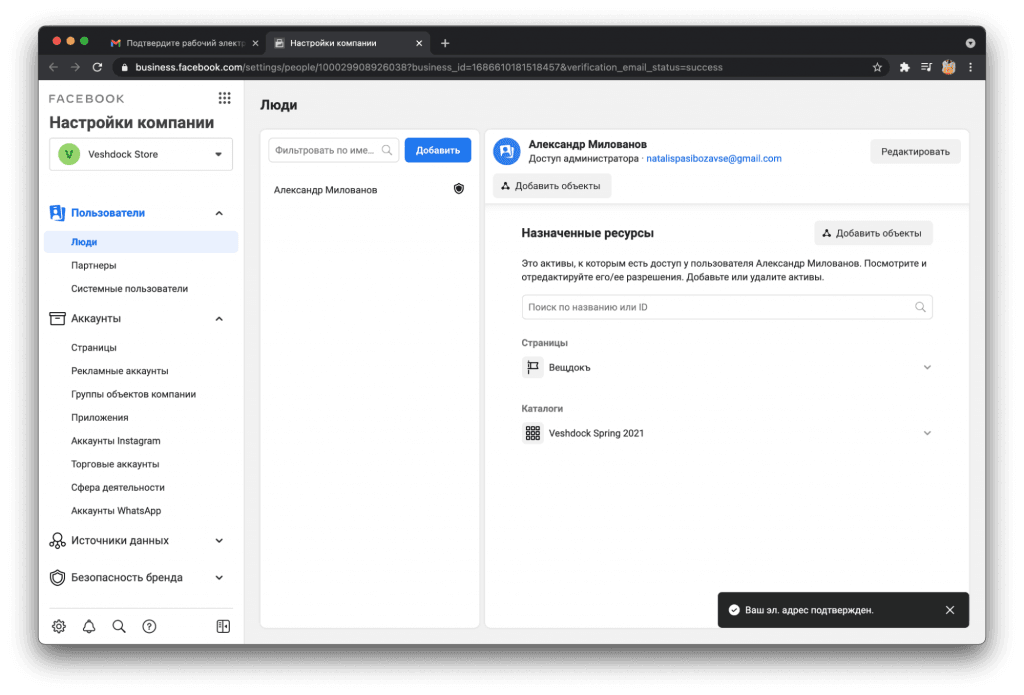Open the Veshdock Store company dropdown

click(141, 154)
